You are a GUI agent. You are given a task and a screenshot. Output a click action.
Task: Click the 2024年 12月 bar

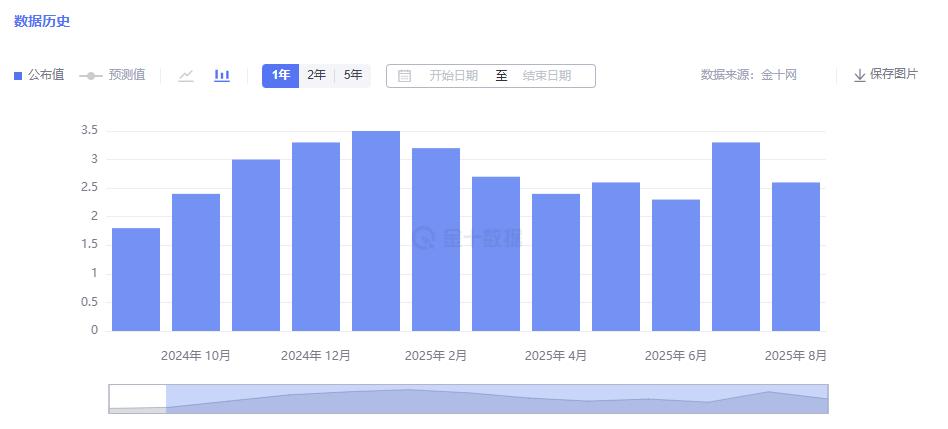(316, 236)
